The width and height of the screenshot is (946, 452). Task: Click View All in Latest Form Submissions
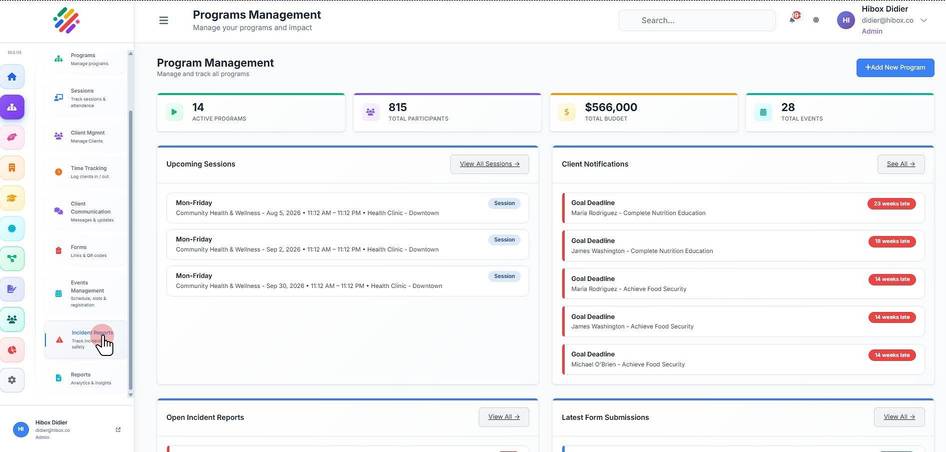coord(899,417)
